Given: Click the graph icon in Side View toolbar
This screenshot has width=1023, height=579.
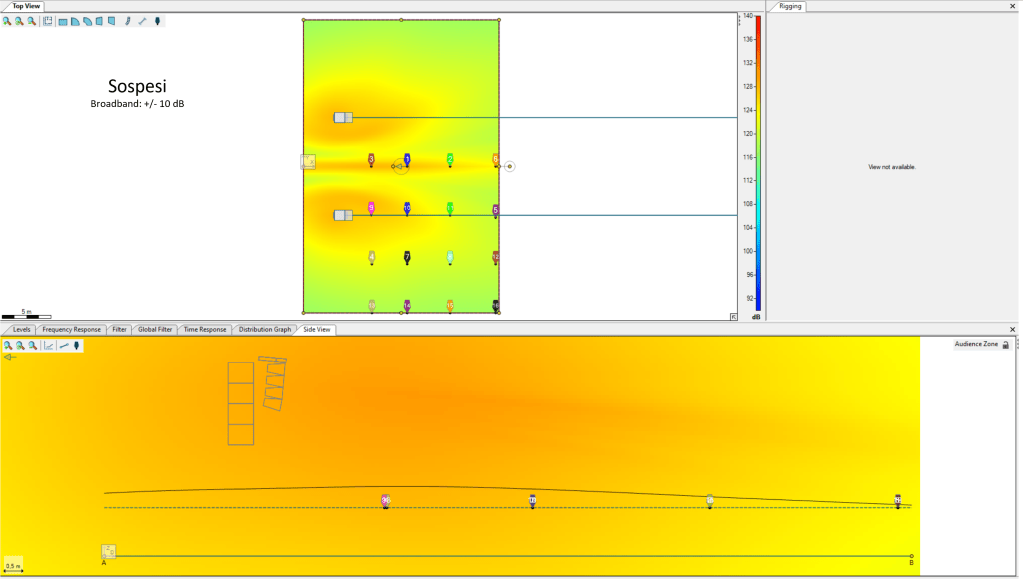Looking at the screenshot, I should (x=48, y=346).
